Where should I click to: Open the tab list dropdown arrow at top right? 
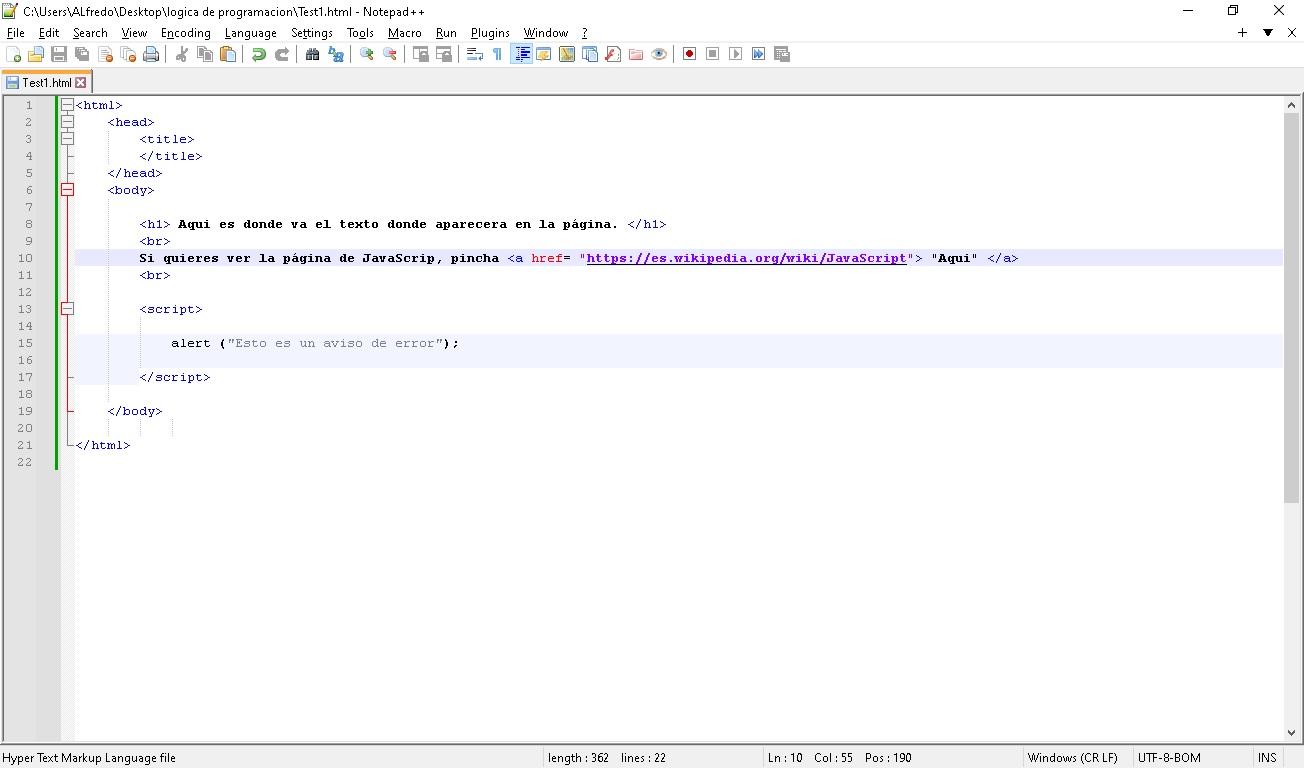pyautogui.click(x=1268, y=33)
